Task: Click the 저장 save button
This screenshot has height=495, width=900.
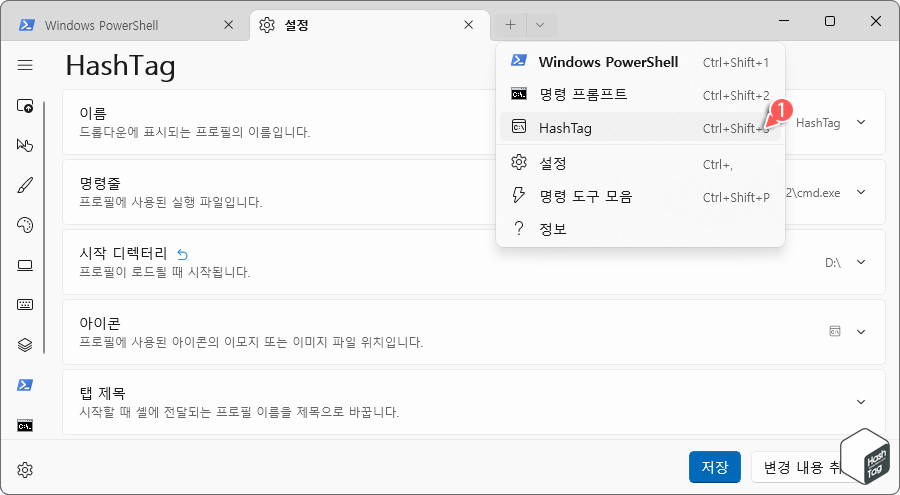Action: pyautogui.click(x=715, y=467)
